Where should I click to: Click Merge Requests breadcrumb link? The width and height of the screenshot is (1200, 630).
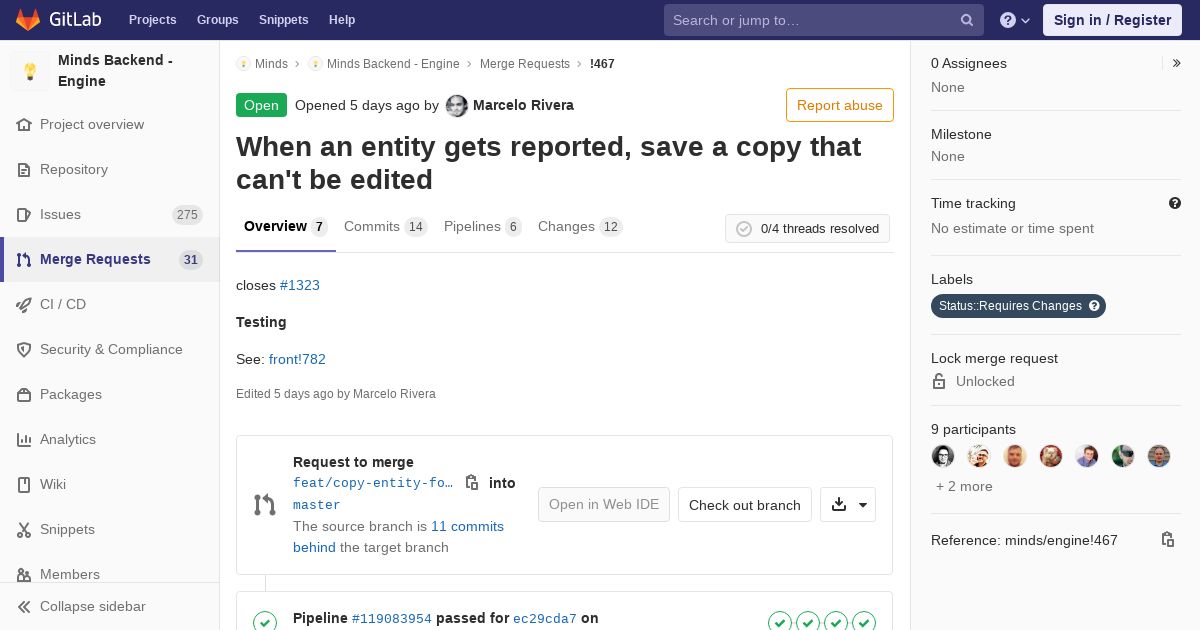pos(525,64)
